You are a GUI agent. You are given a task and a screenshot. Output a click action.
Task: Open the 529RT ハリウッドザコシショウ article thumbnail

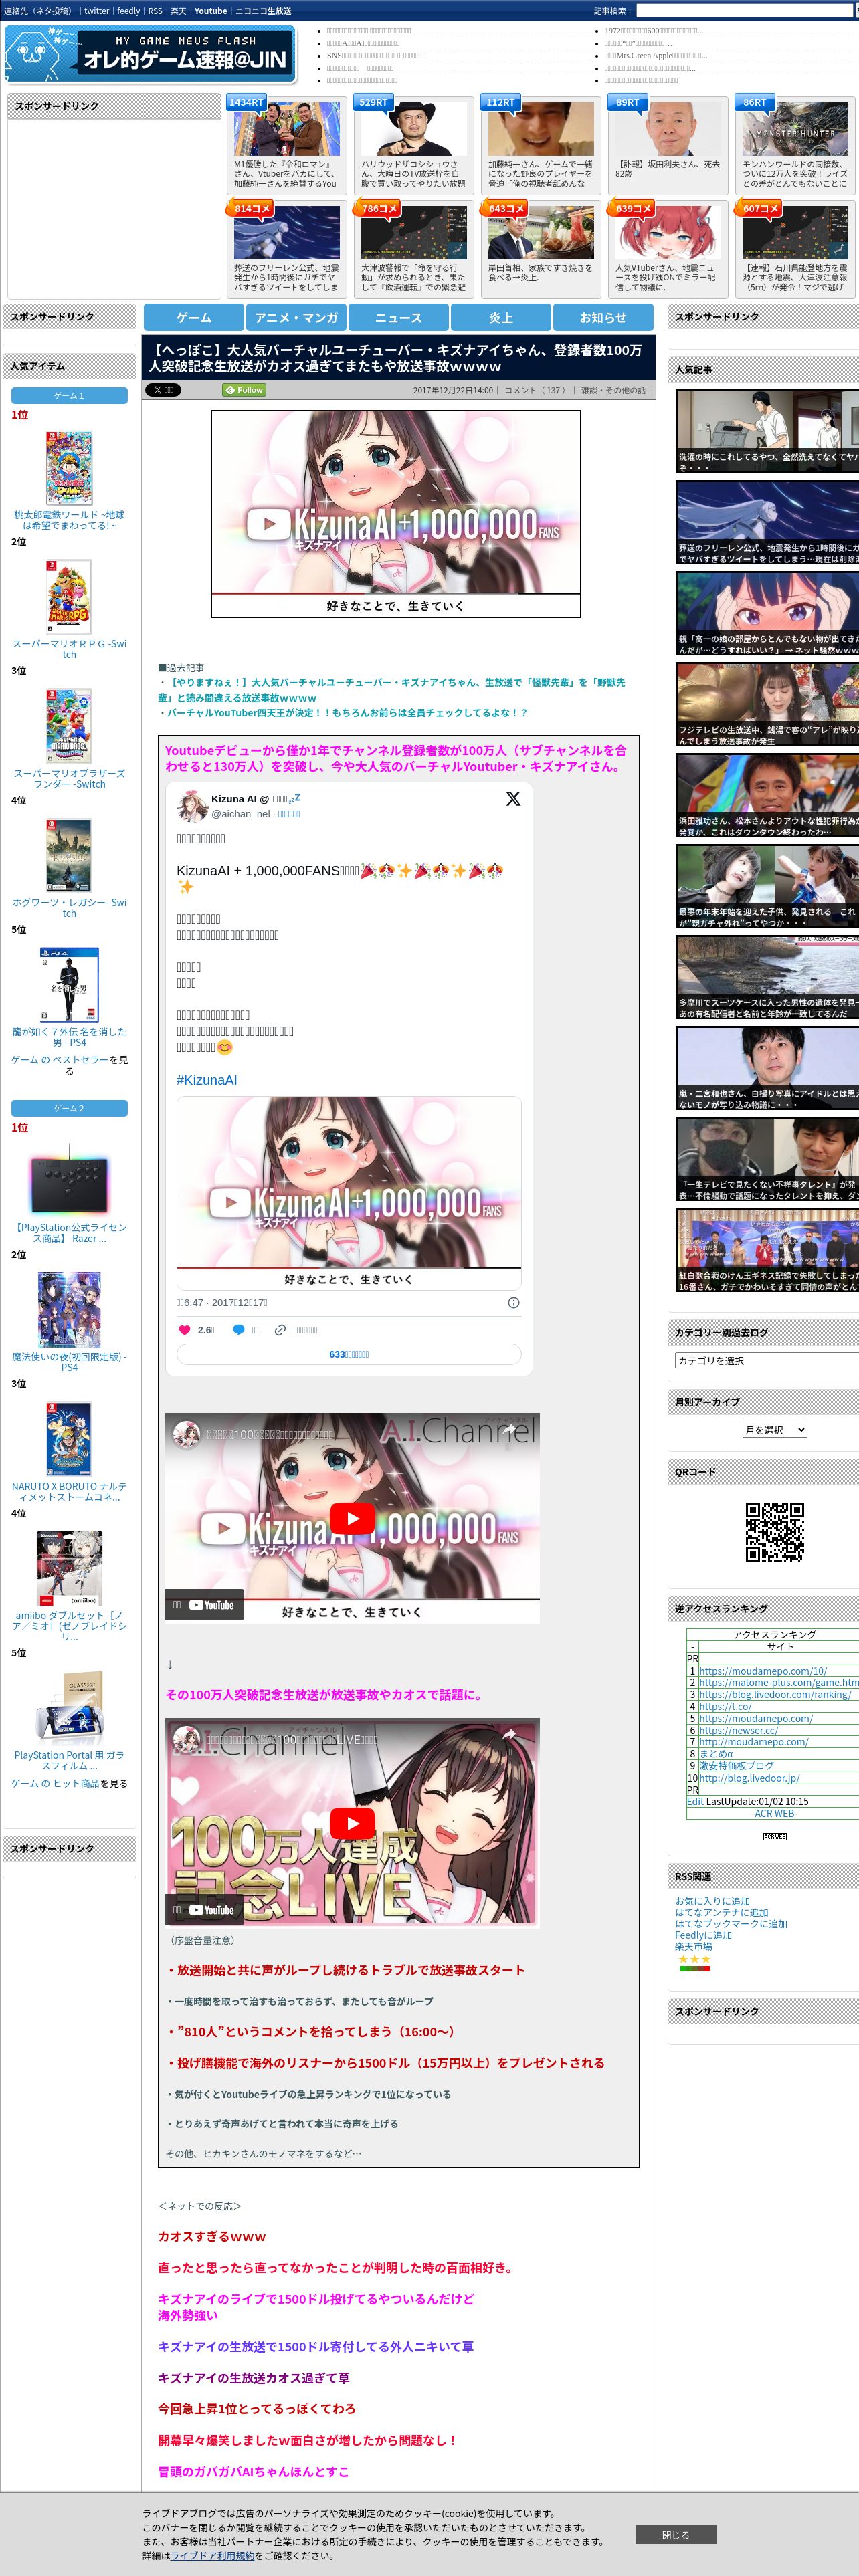pos(414,128)
